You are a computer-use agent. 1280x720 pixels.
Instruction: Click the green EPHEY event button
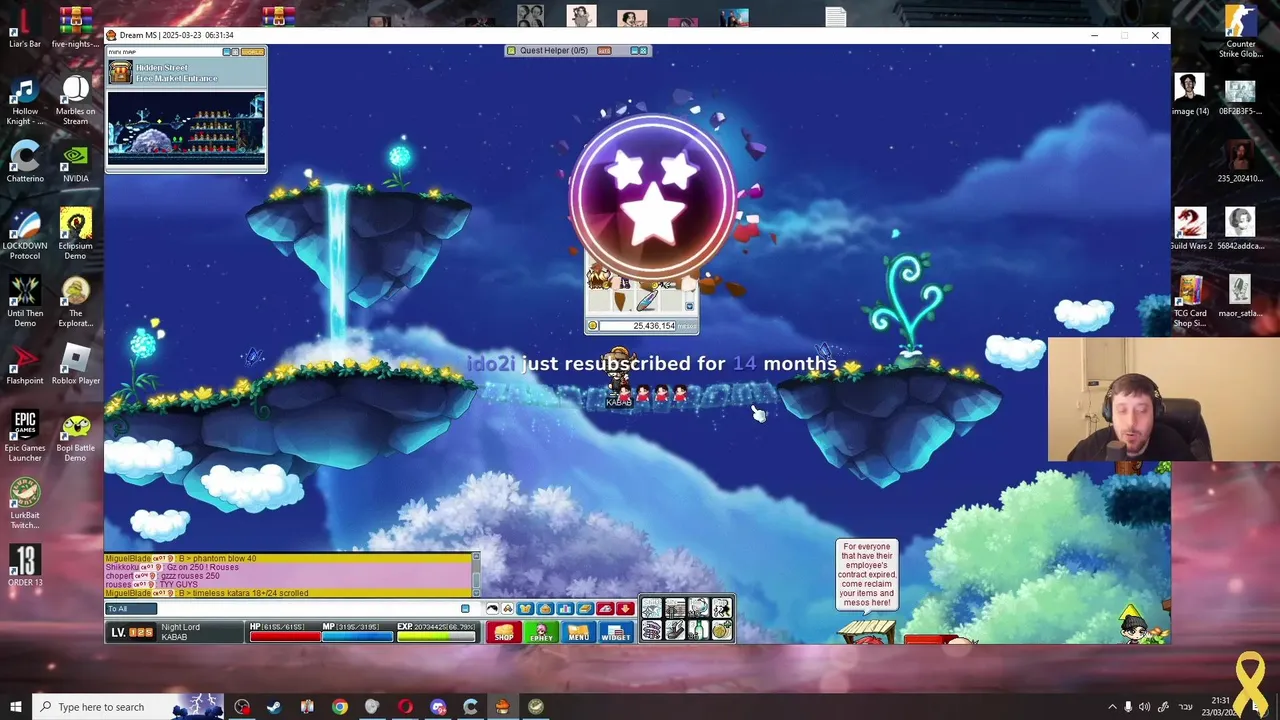[x=541, y=632]
